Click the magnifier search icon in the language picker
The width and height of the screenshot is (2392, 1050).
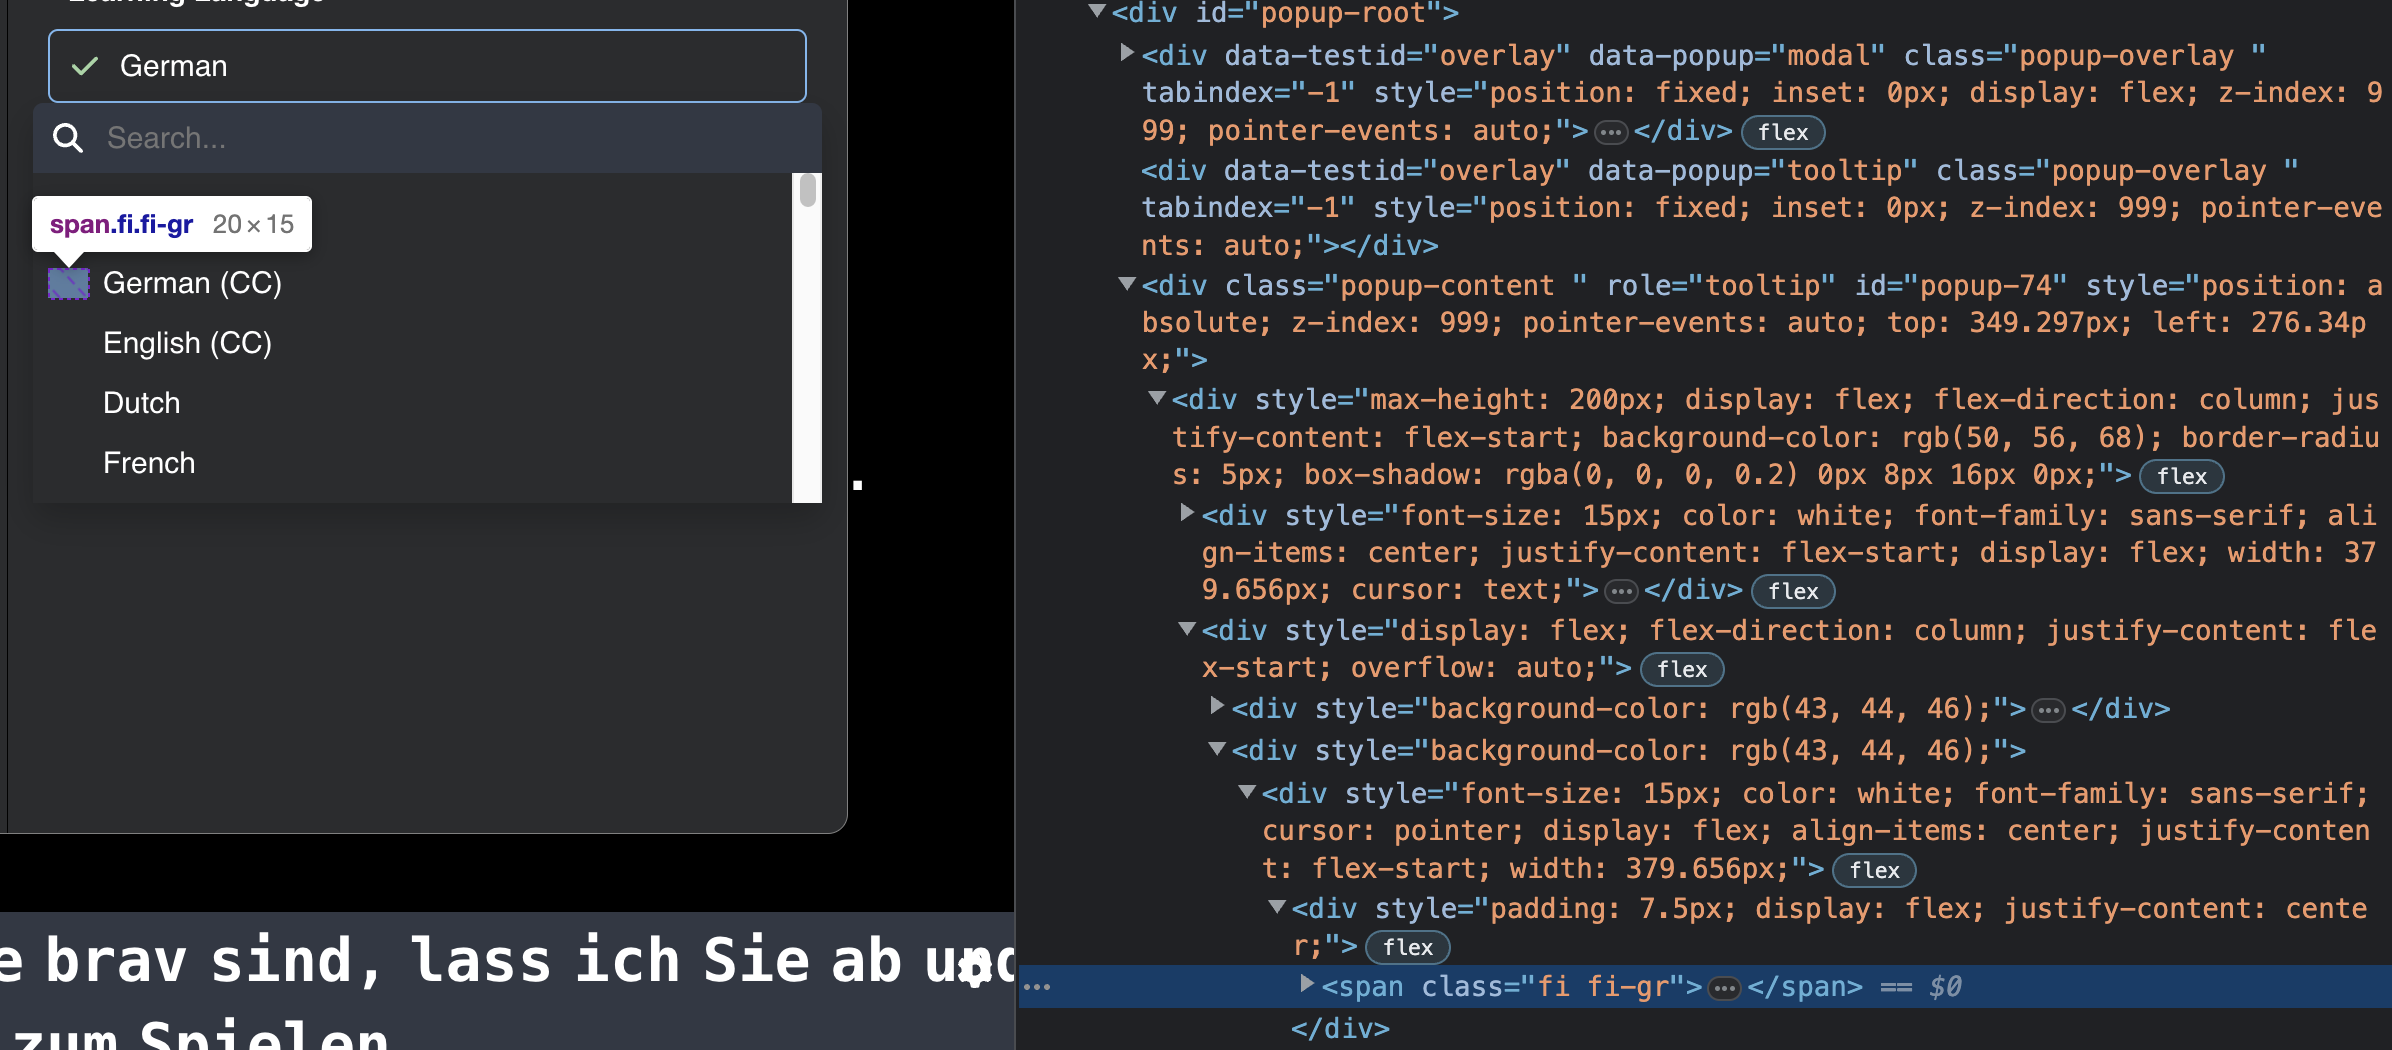67,138
